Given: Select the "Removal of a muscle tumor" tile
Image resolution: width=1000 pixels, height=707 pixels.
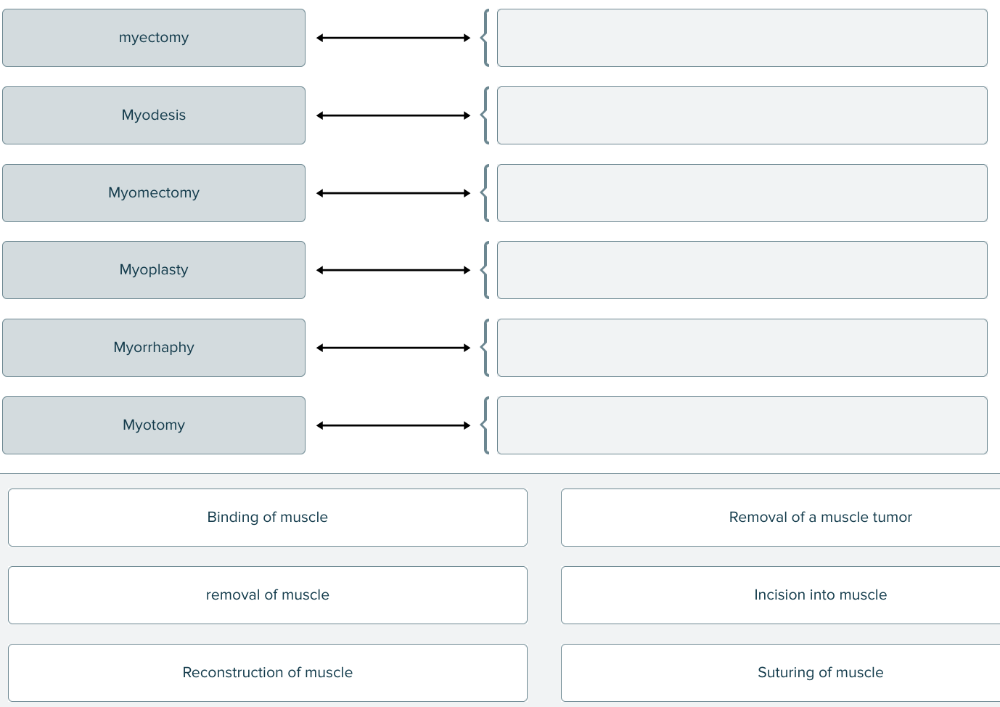Looking at the screenshot, I should point(780,517).
